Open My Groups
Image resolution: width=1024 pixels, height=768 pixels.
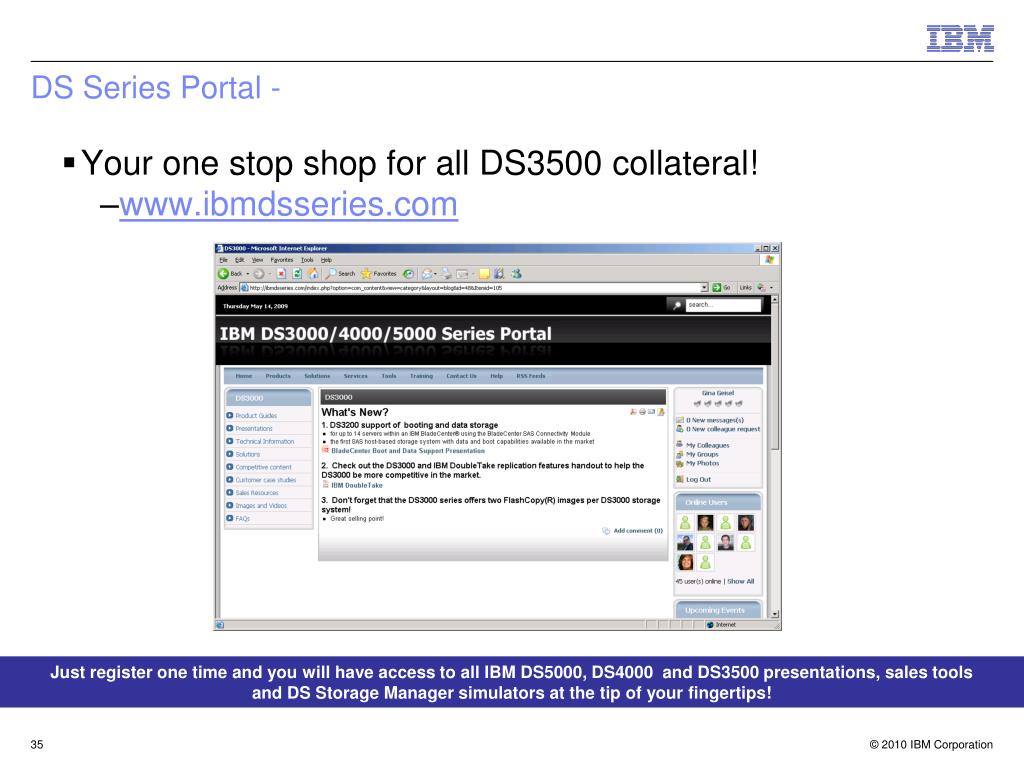(702, 455)
